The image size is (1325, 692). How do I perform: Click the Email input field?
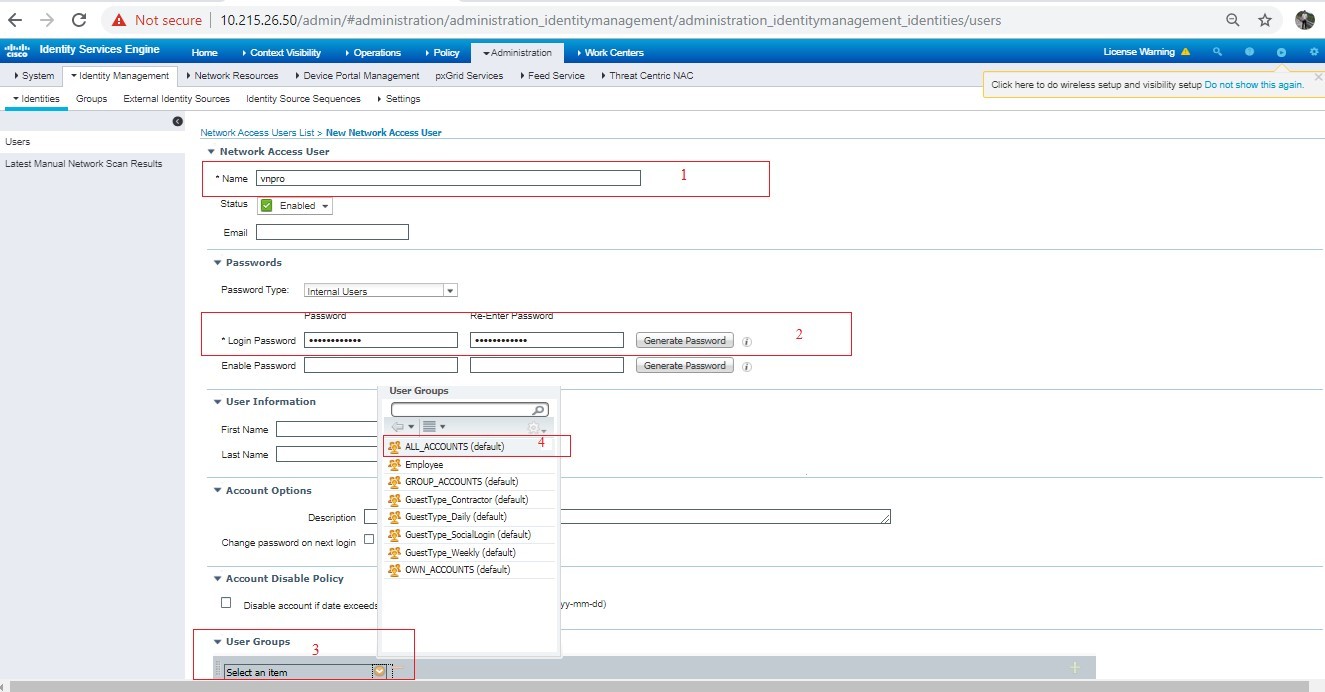[332, 232]
